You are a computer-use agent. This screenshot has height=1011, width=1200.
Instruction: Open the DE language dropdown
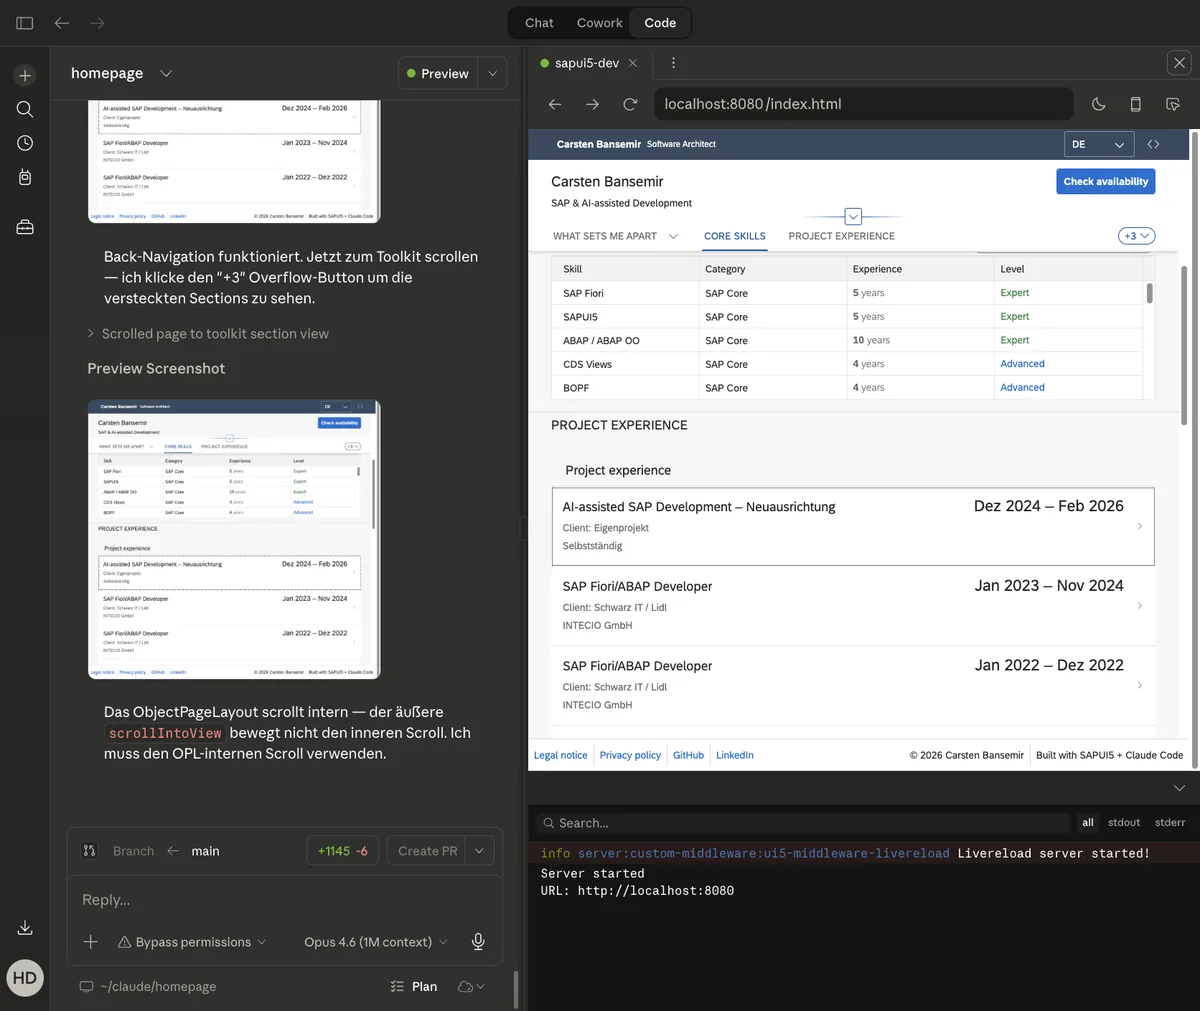(1098, 144)
